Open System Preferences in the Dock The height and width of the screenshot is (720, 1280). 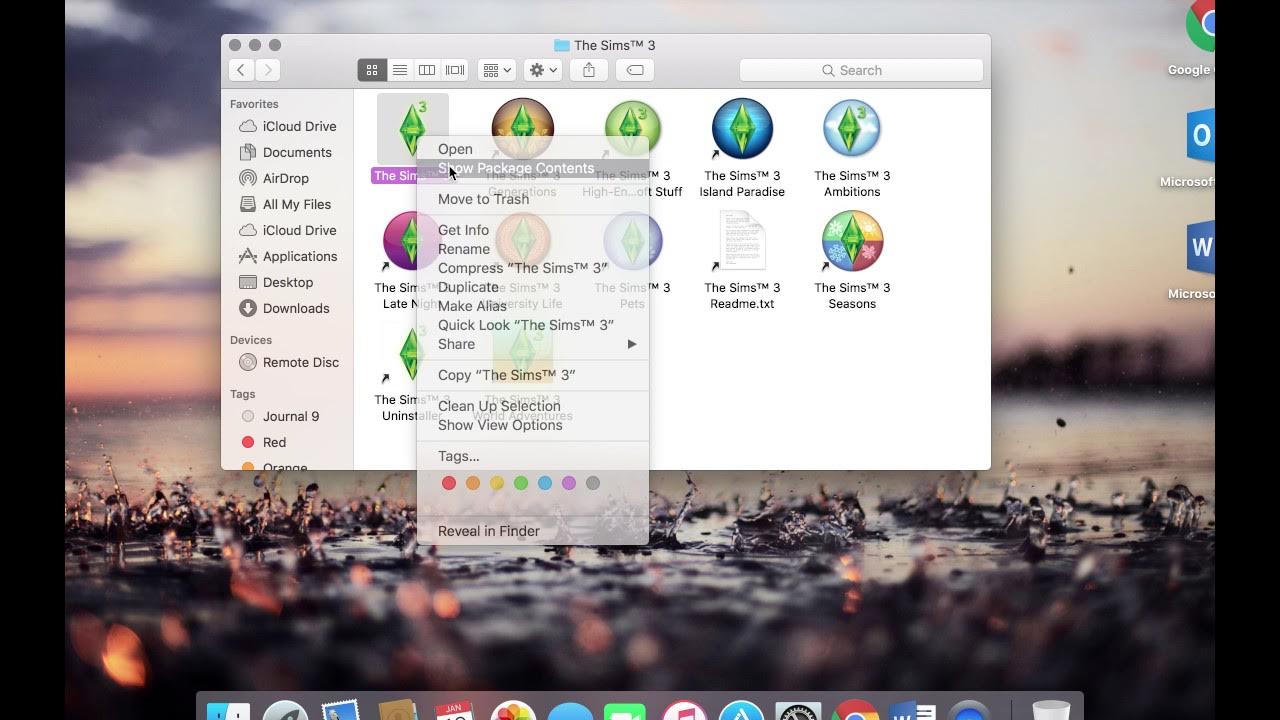tap(799, 710)
